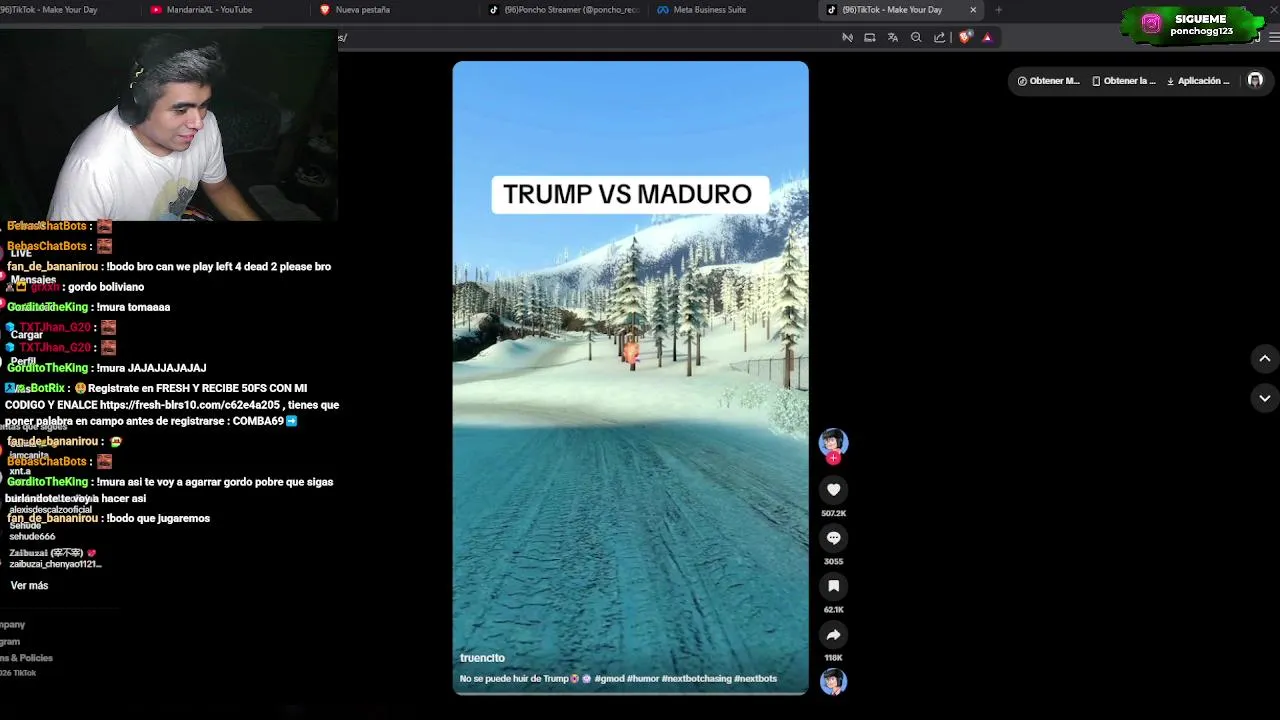The width and height of the screenshot is (1280, 720).
Task: Click '!mura tomaaaa' chat message
Action: pyautogui.click(x=88, y=307)
